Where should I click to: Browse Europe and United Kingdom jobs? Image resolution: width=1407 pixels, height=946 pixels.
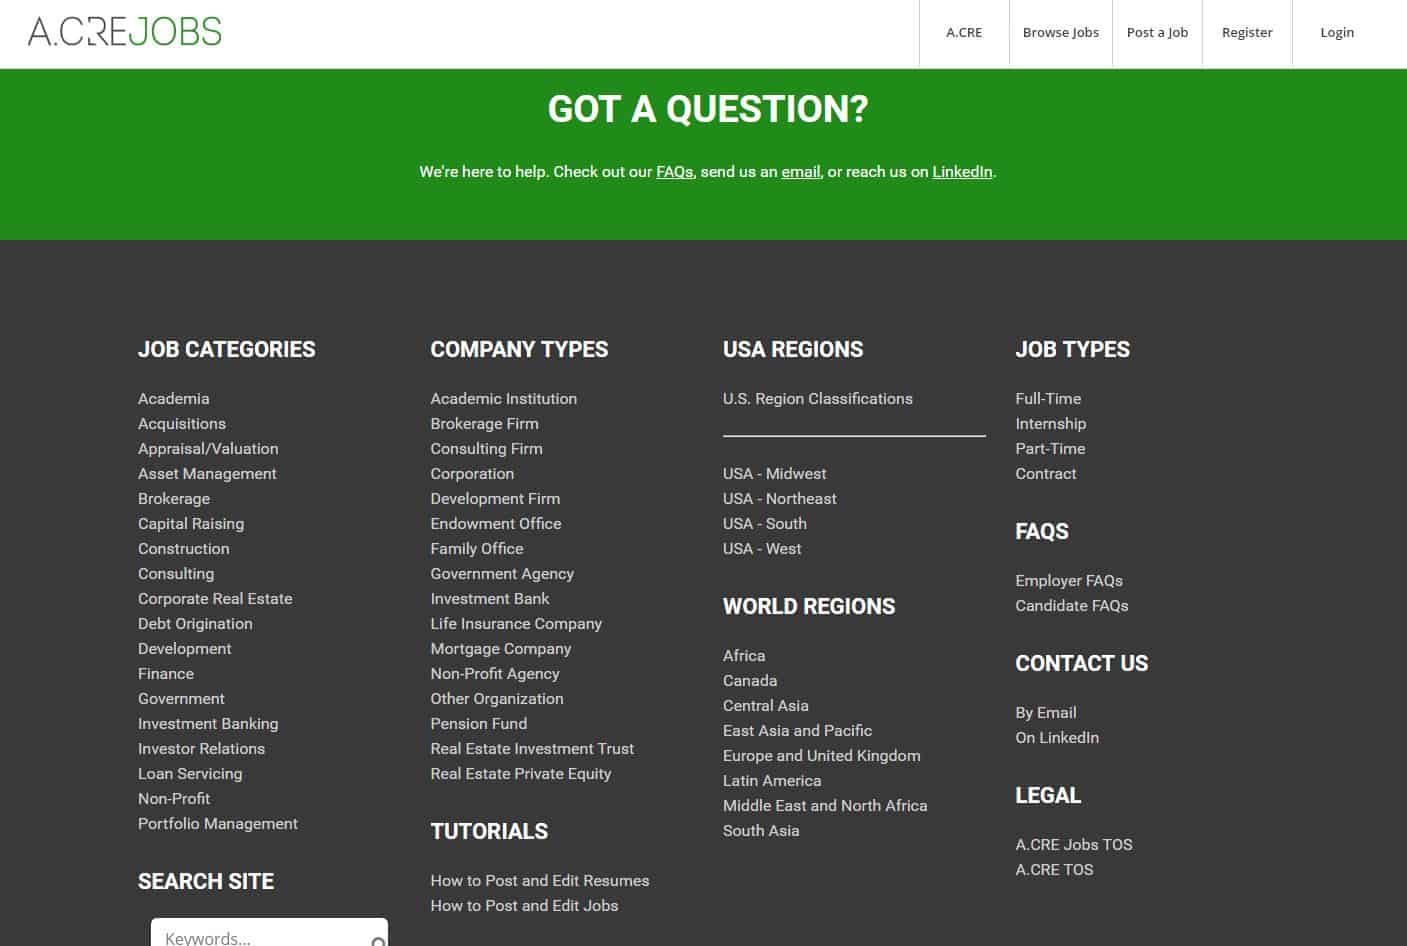[x=822, y=756]
